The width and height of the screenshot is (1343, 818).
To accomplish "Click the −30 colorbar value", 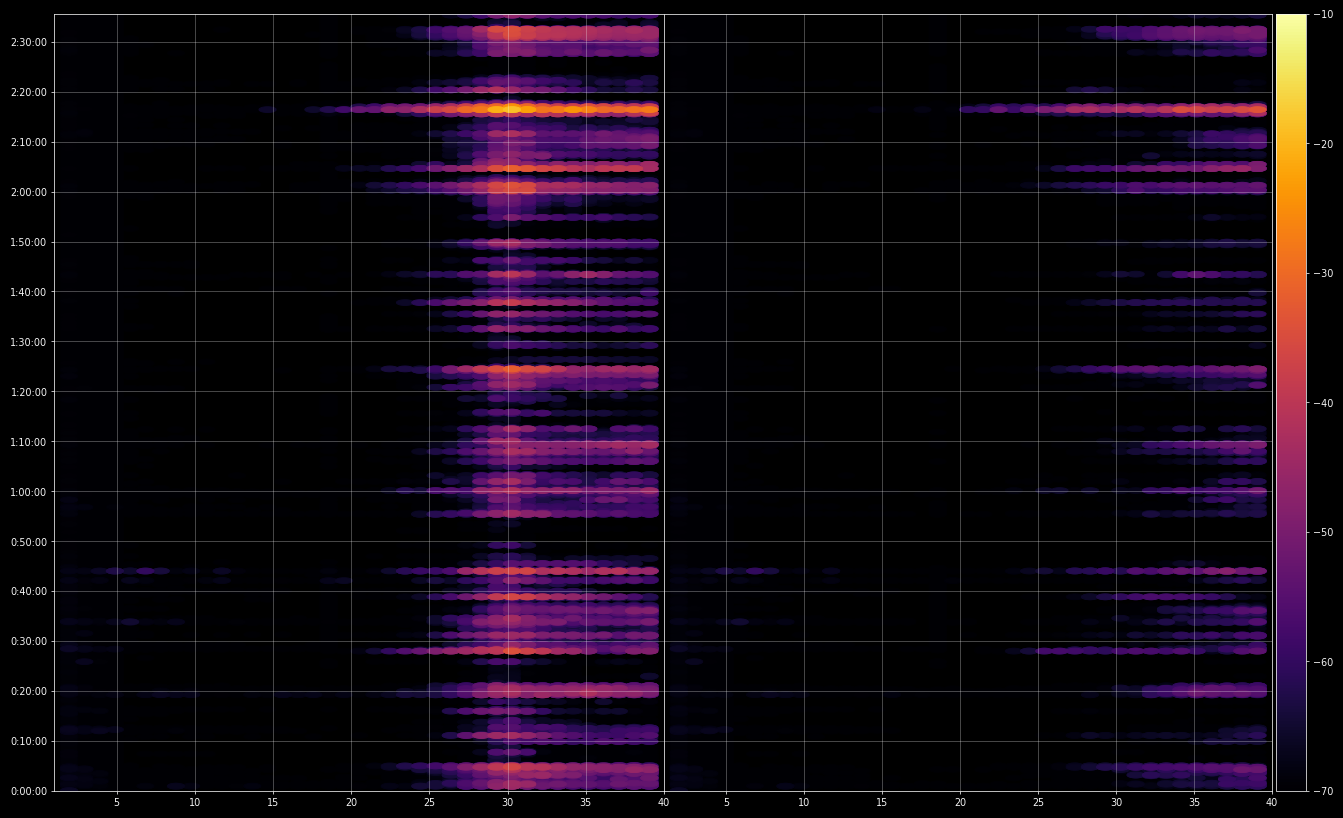I will [x=1325, y=273].
